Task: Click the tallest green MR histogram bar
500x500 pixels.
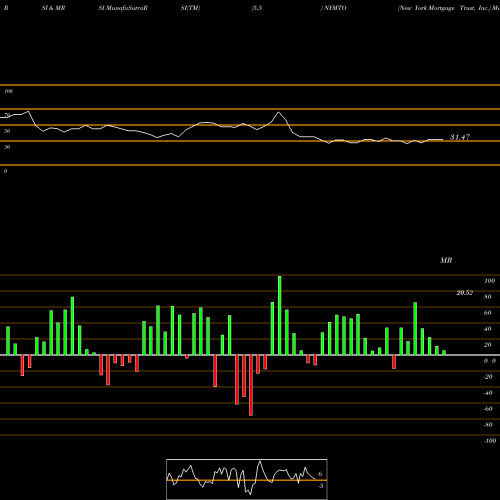Action: [279, 315]
